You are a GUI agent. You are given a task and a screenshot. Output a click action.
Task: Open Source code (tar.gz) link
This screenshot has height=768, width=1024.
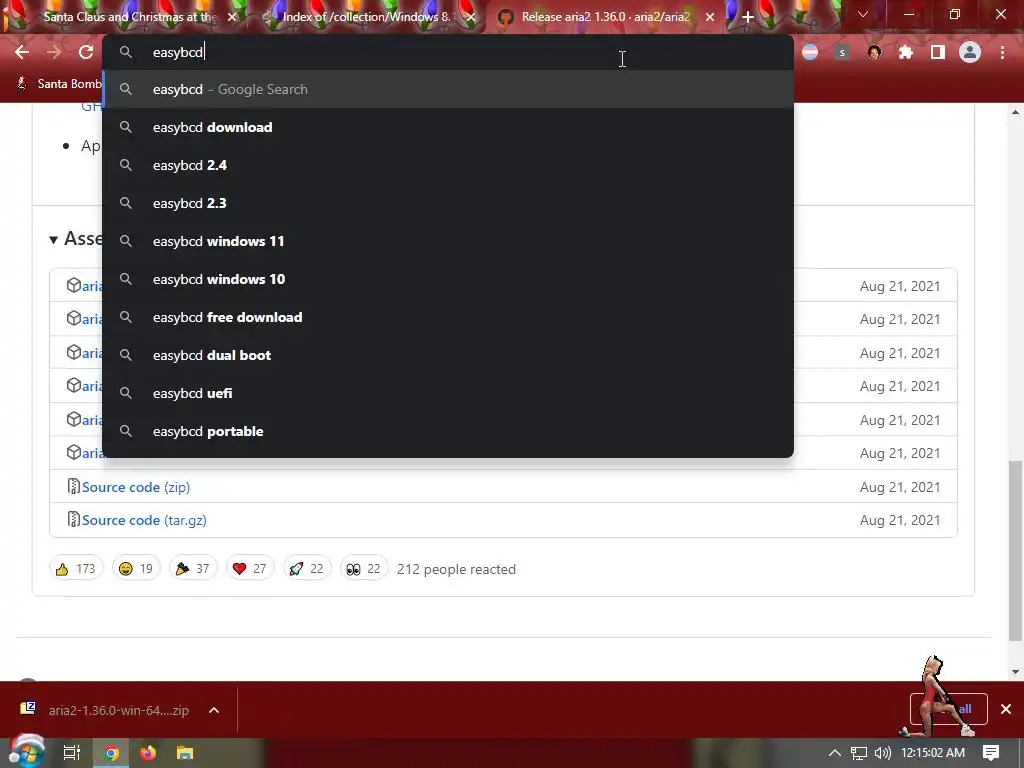[x=144, y=520]
